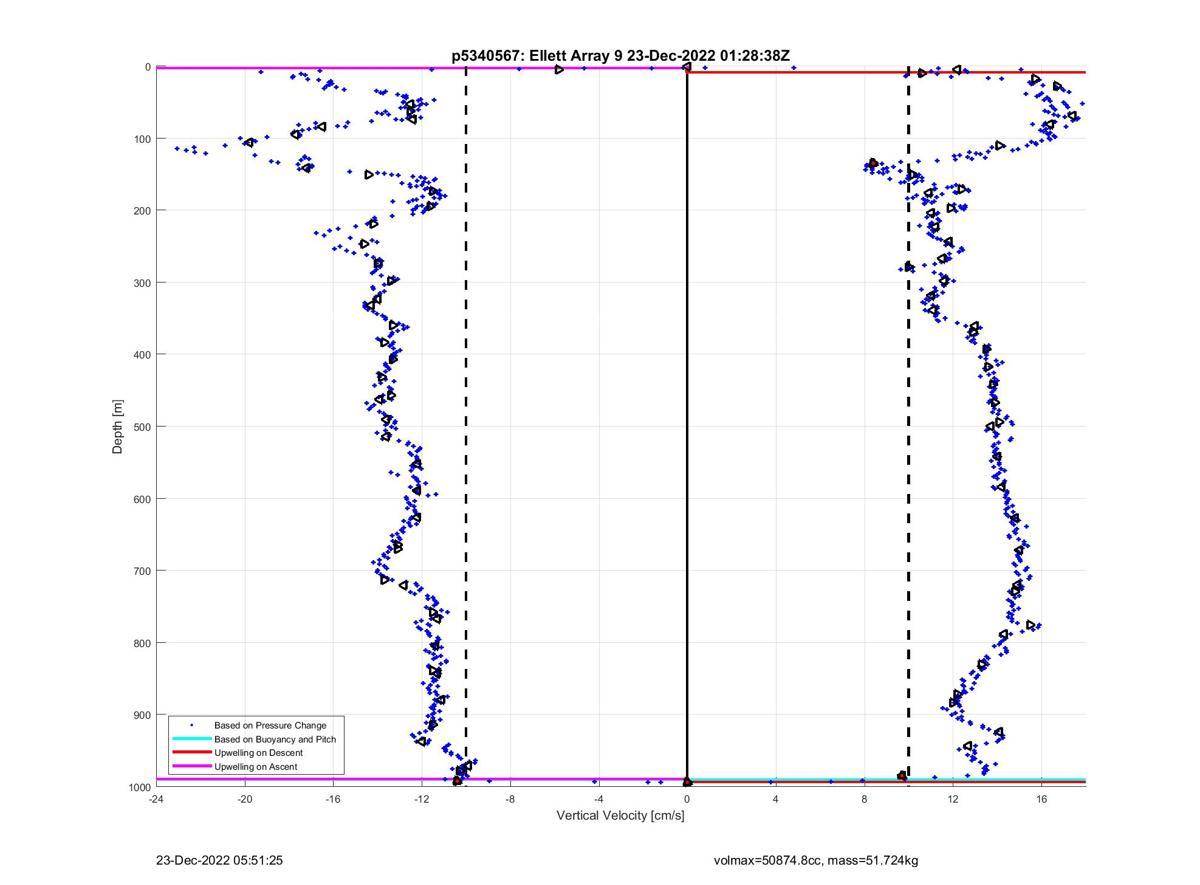Click depth tick label 900
The width and height of the screenshot is (1200, 885).
click(142, 715)
